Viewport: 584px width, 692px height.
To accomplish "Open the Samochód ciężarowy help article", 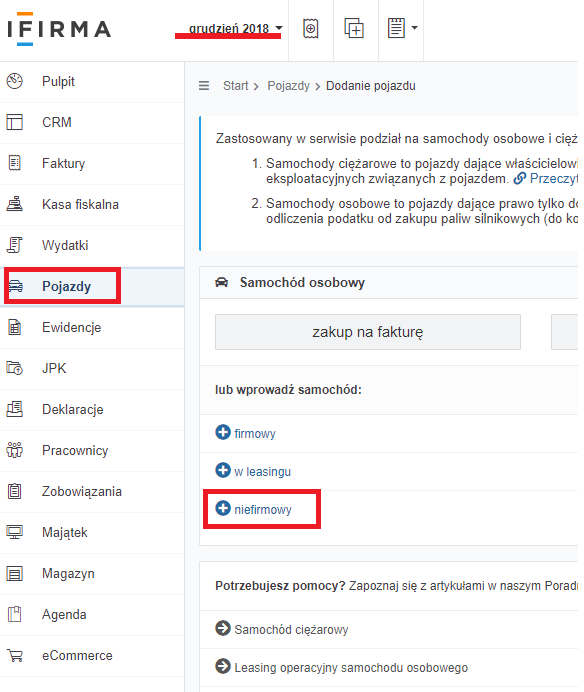I will (282, 629).
